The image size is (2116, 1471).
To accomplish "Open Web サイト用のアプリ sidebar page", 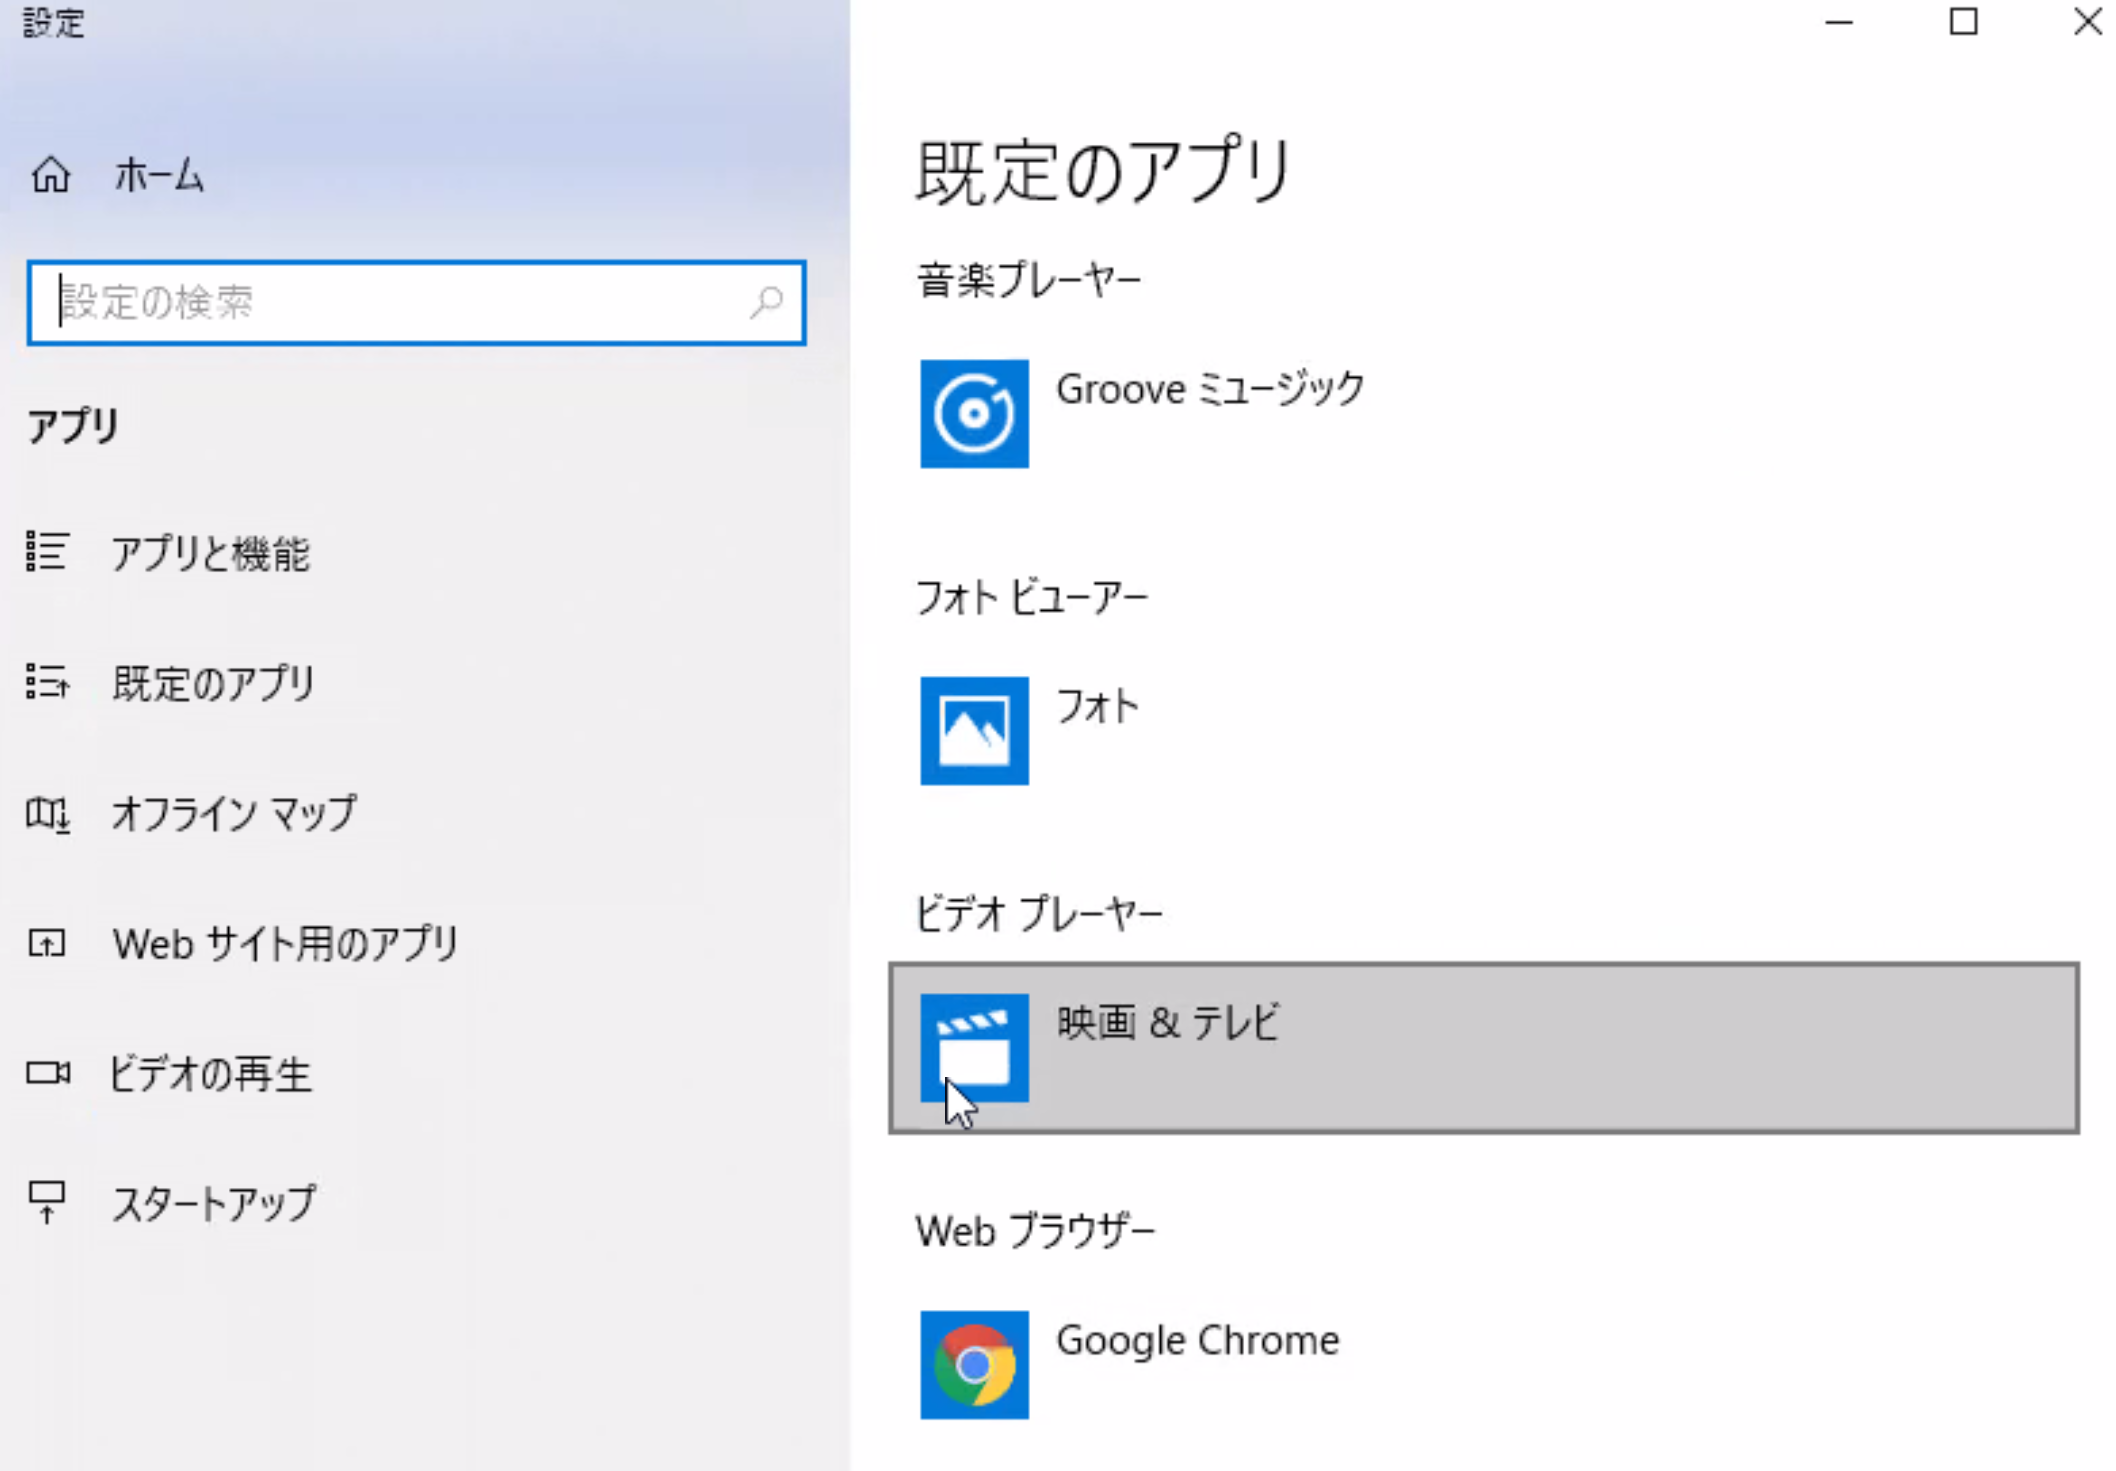I will [x=285, y=943].
